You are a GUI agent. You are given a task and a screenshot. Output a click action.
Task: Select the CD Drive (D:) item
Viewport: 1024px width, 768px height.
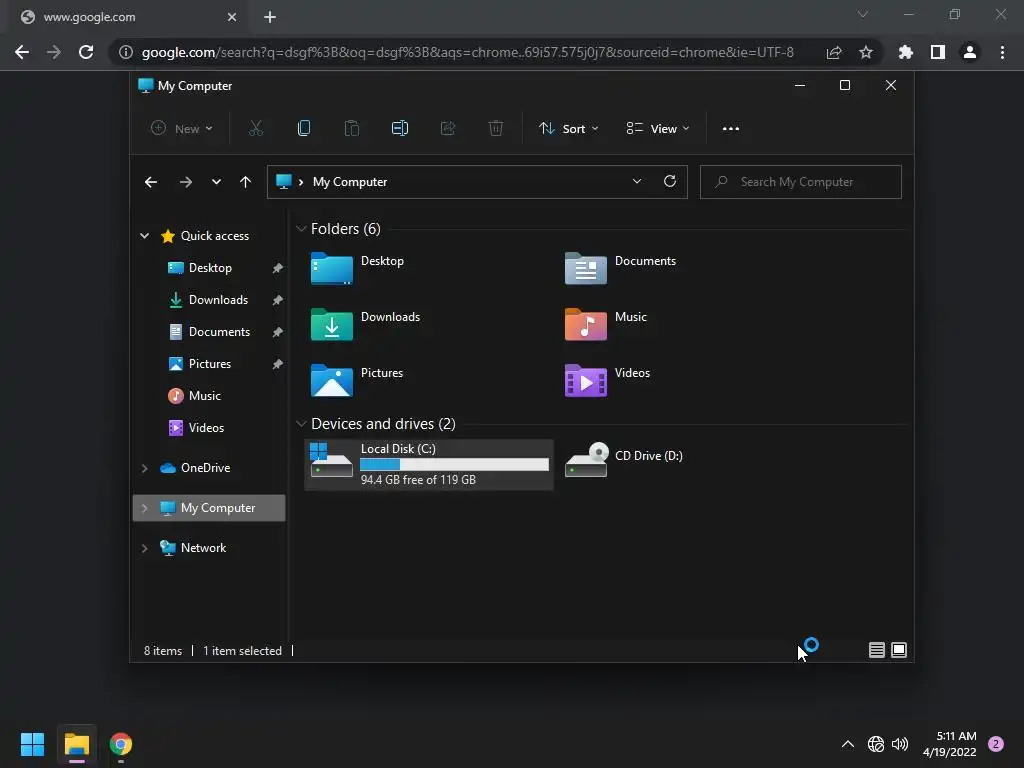click(x=624, y=460)
